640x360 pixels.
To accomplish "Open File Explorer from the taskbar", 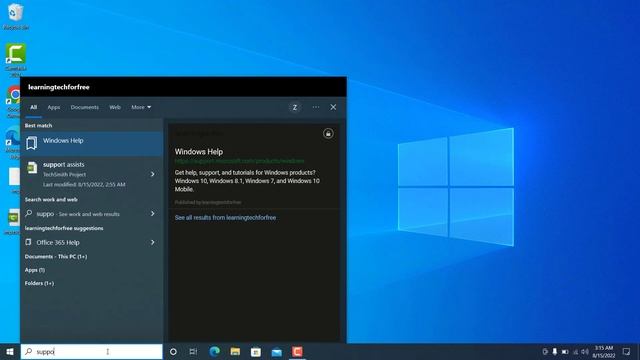I will tap(235, 351).
